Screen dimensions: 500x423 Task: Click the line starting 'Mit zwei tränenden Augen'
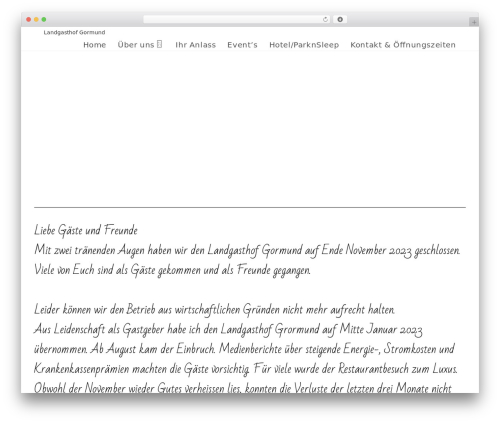coord(247,250)
